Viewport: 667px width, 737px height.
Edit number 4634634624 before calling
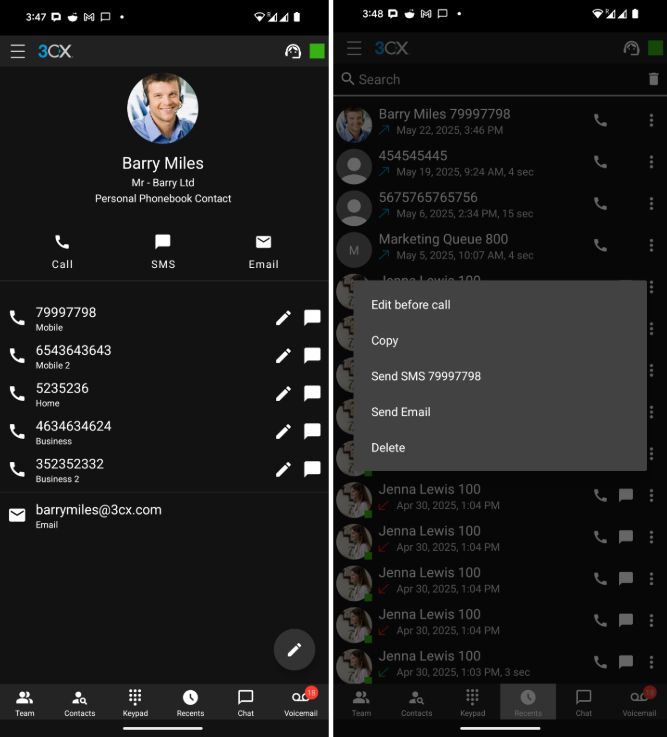(x=283, y=432)
